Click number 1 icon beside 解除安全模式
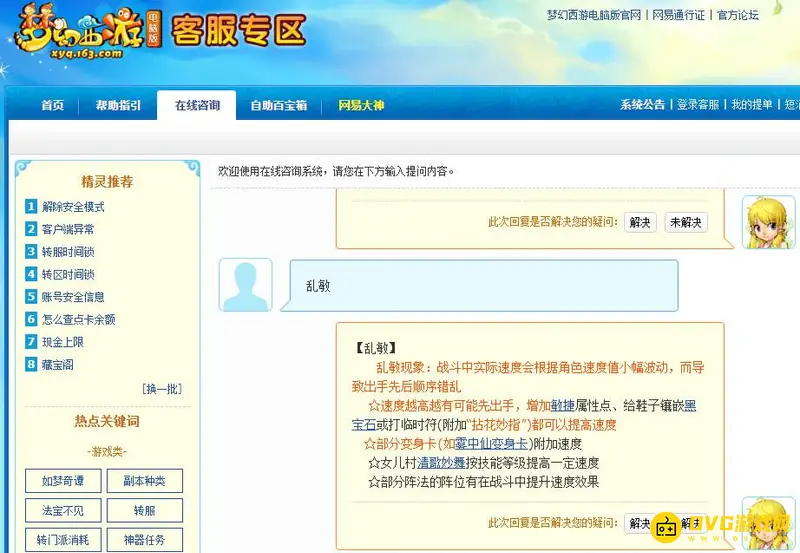Image resolution: width=800 pixels, height=553 pixels. [31, 206]
